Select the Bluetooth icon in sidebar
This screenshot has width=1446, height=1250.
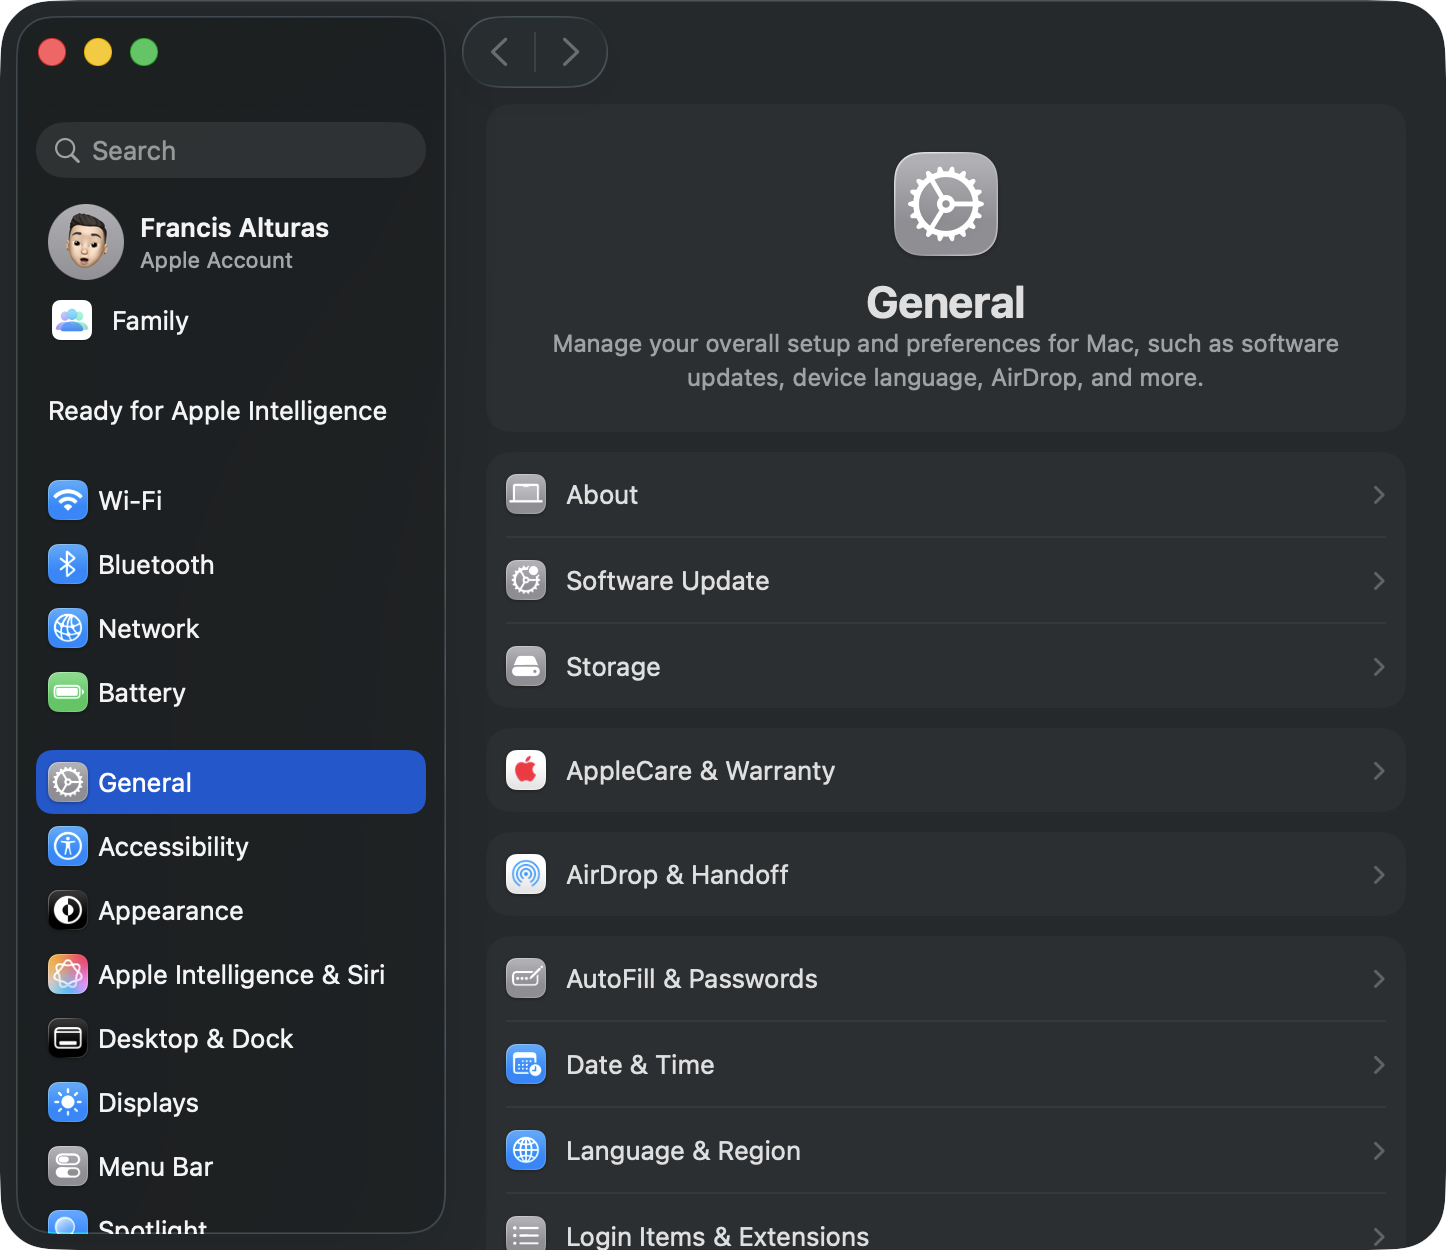[x=68, y=565]
